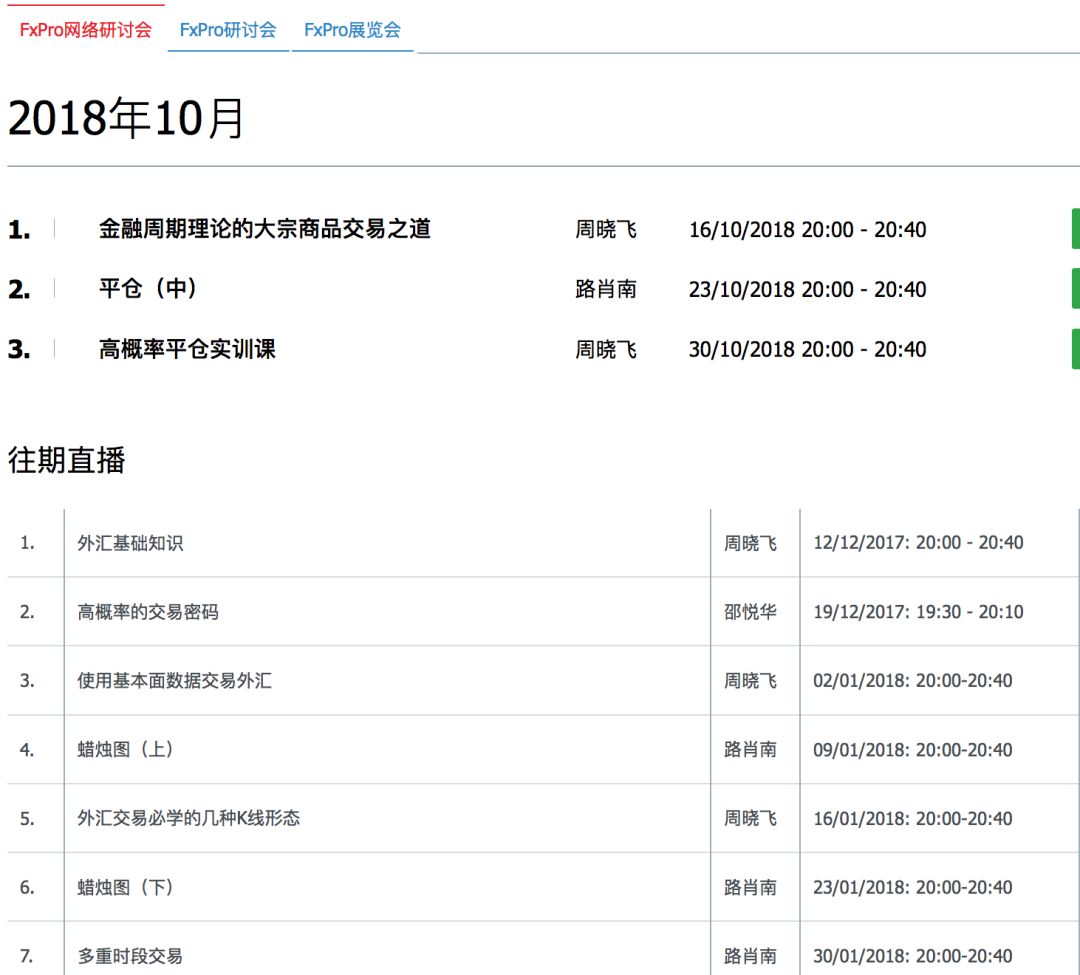This screenshot has width=1080, height=975.
Task: Click green button for 16/10/2018 webinar
Action: pos(1075,229)
